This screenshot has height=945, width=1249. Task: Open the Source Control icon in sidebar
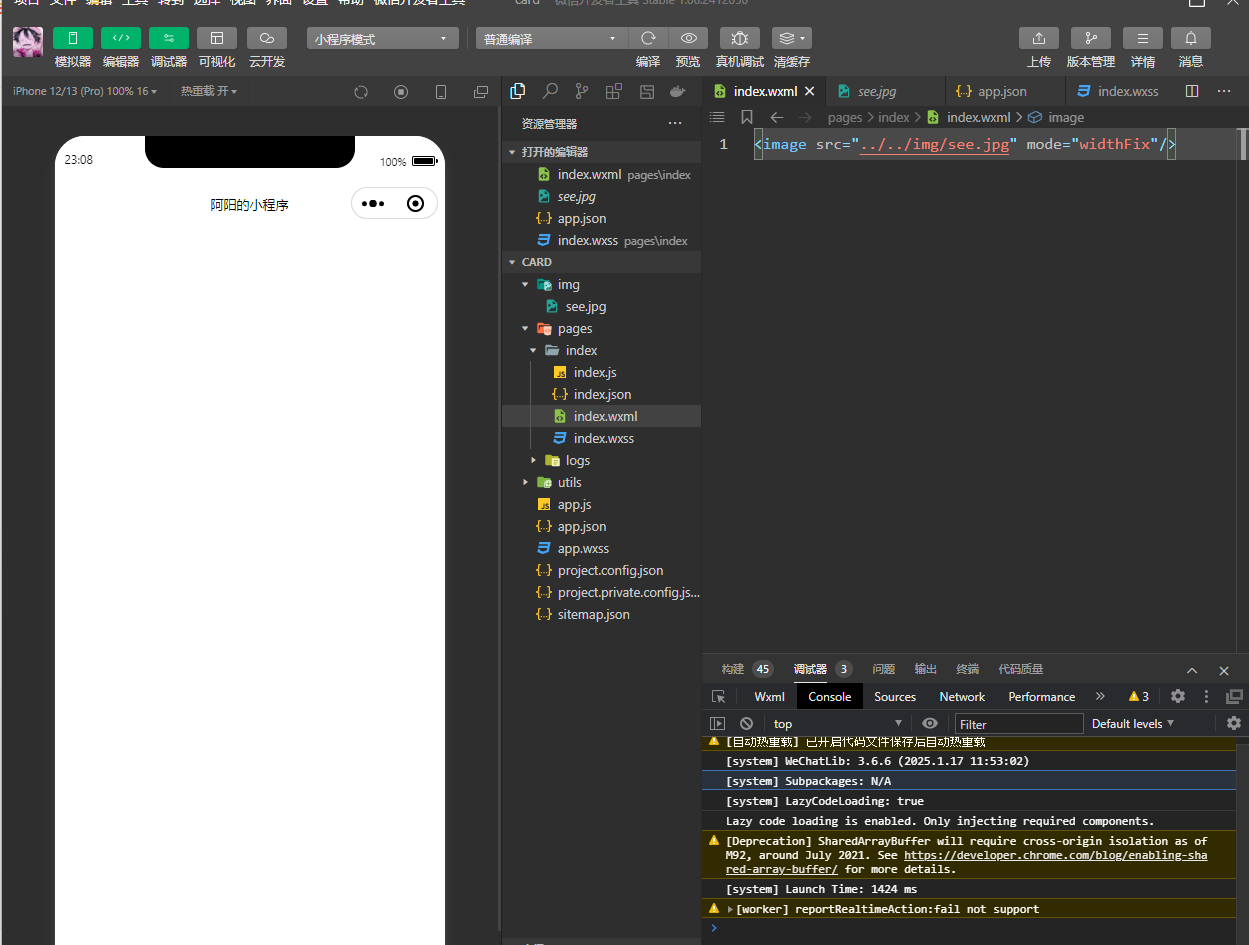click(582, 91)
